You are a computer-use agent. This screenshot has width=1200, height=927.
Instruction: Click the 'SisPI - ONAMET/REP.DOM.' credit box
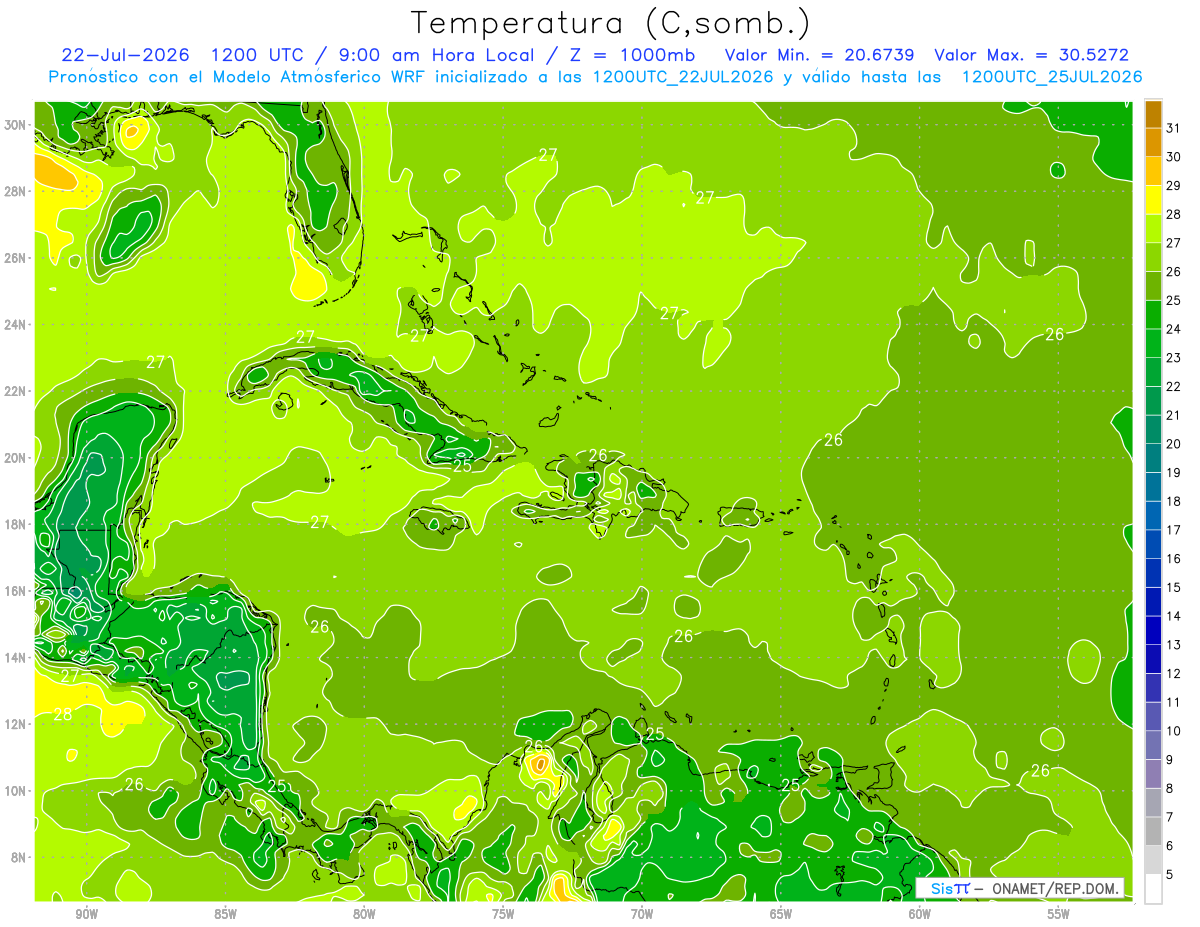coord(1020,889)
